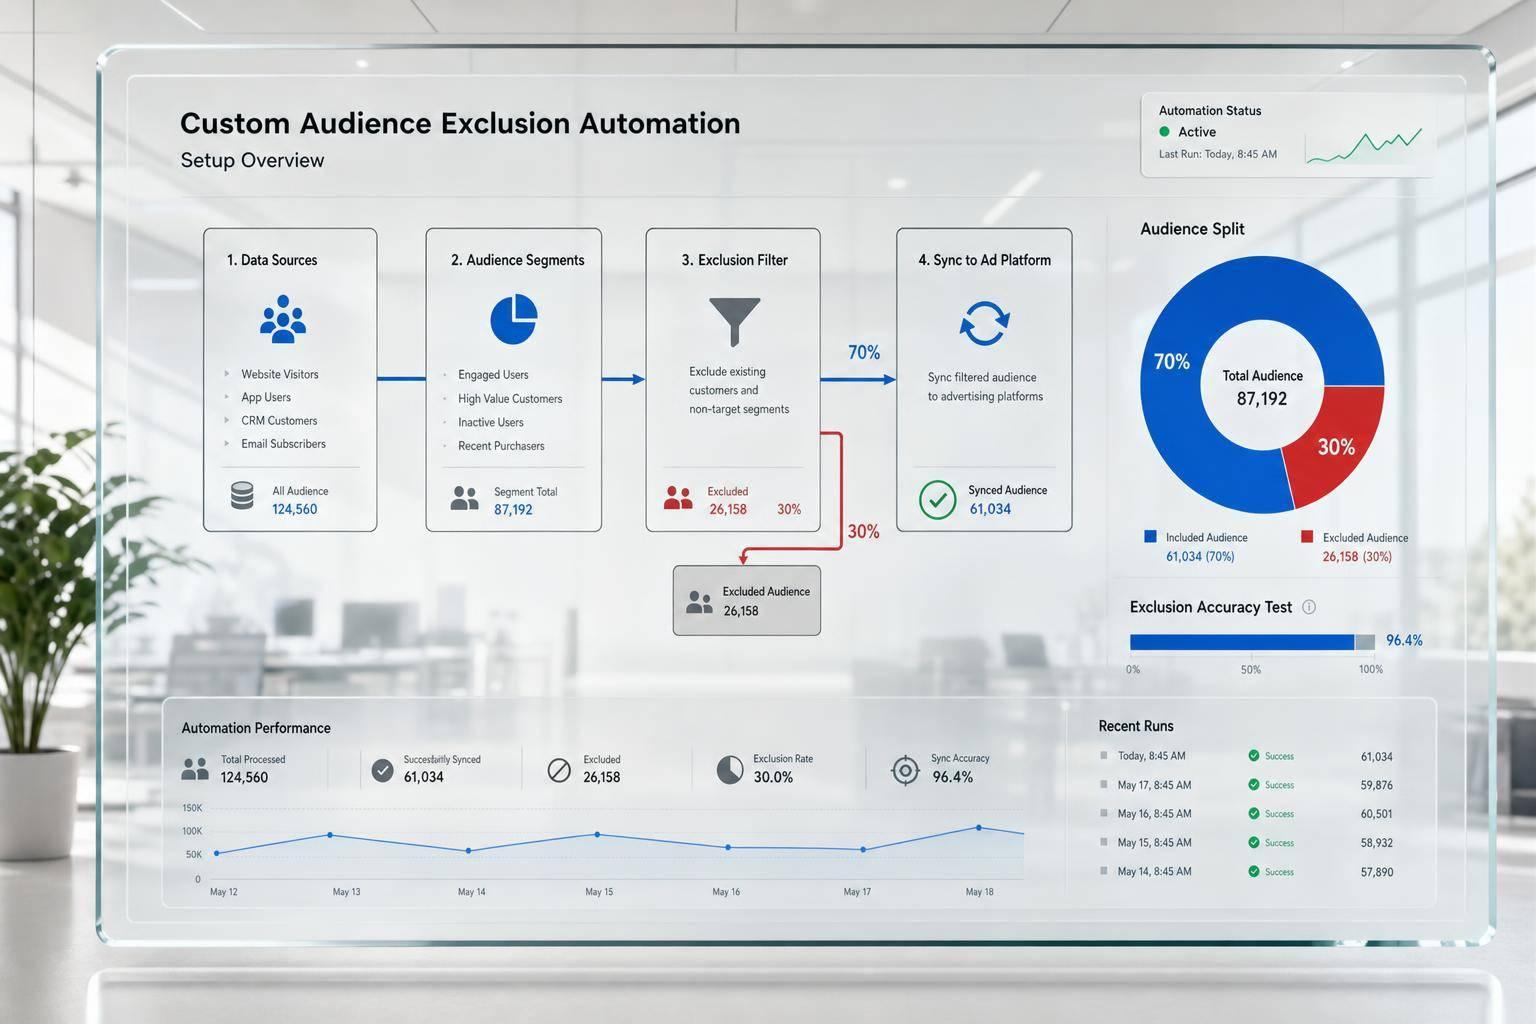The image size is (1536, 1024).
Task: Click the Excluded Audience 26,158 (30%) legend value
Action: pos(1357,556)
